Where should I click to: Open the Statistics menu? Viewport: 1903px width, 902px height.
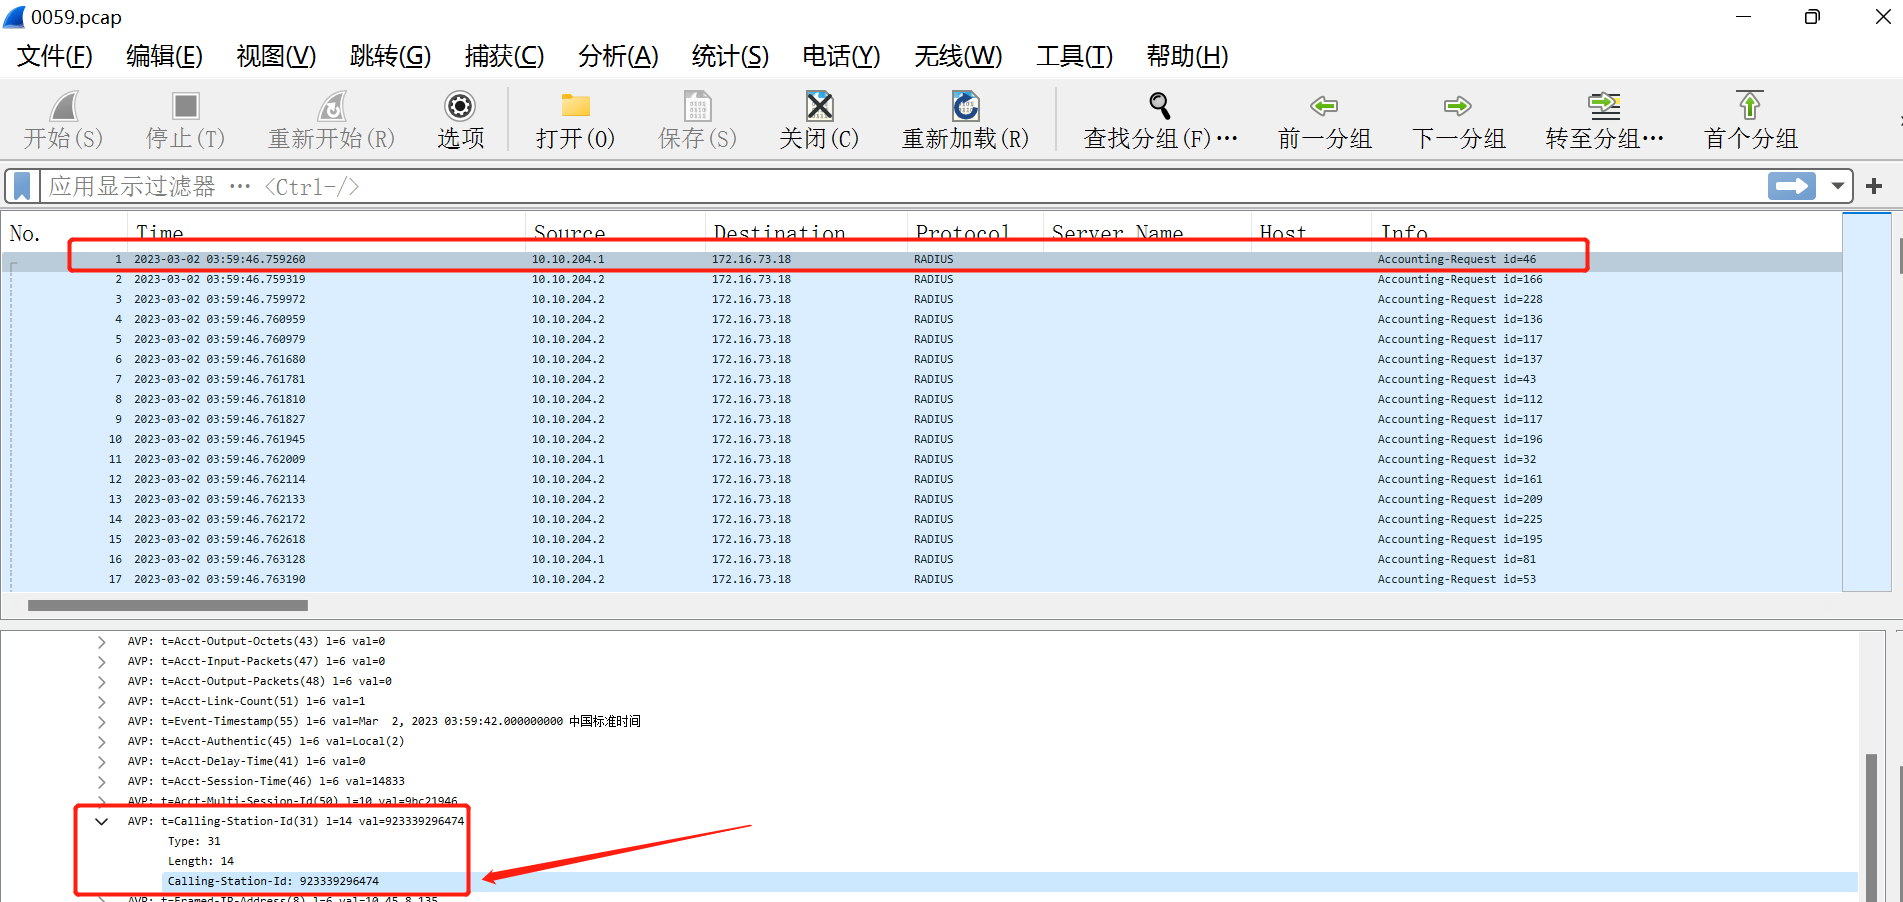click(729, 56)
